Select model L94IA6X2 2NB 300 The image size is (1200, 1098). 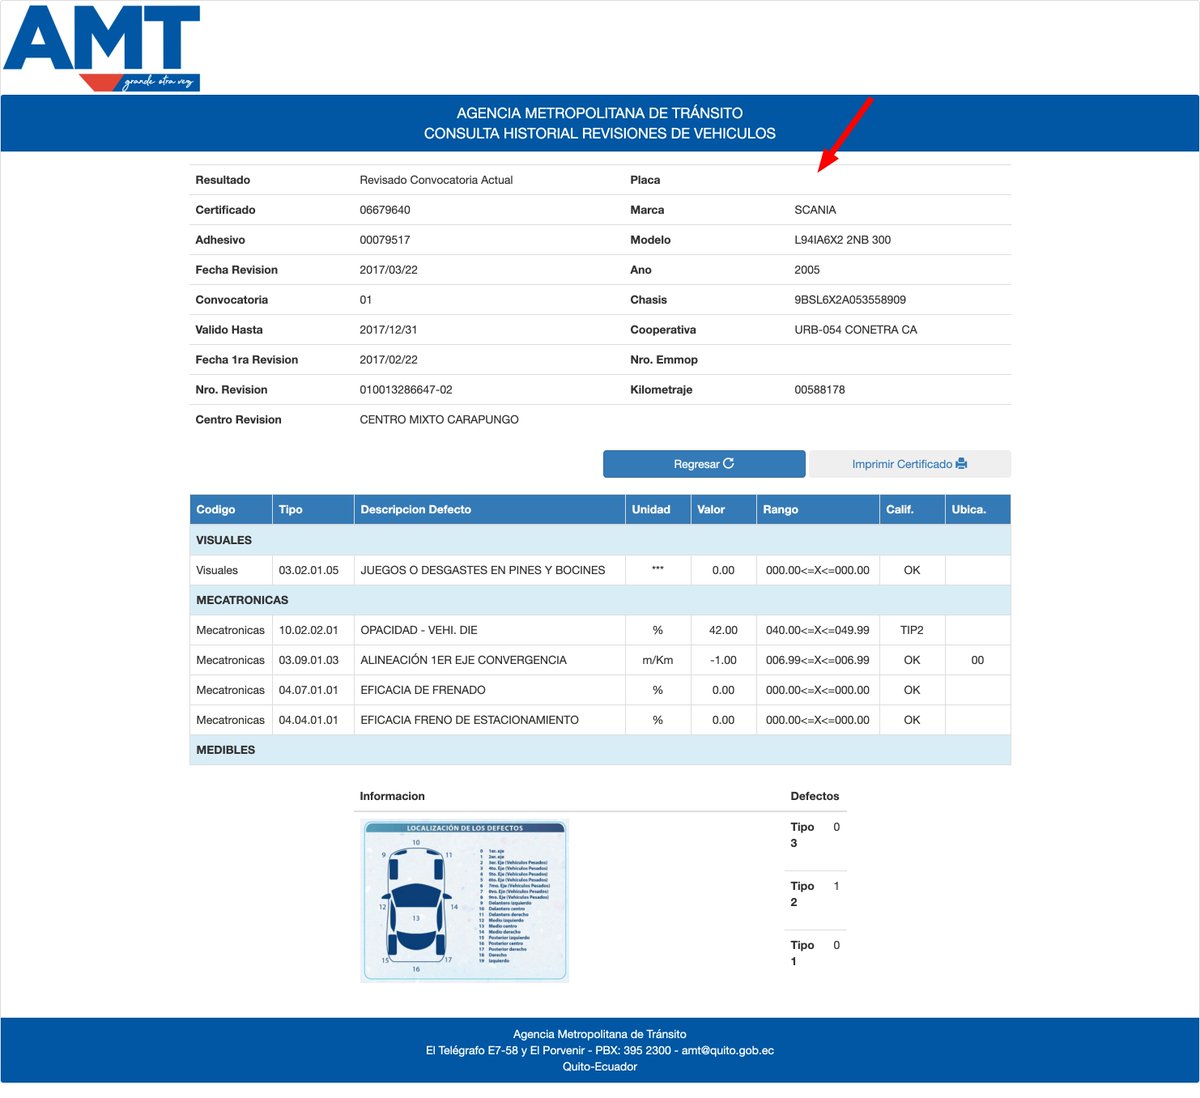(x=842, y=240)
